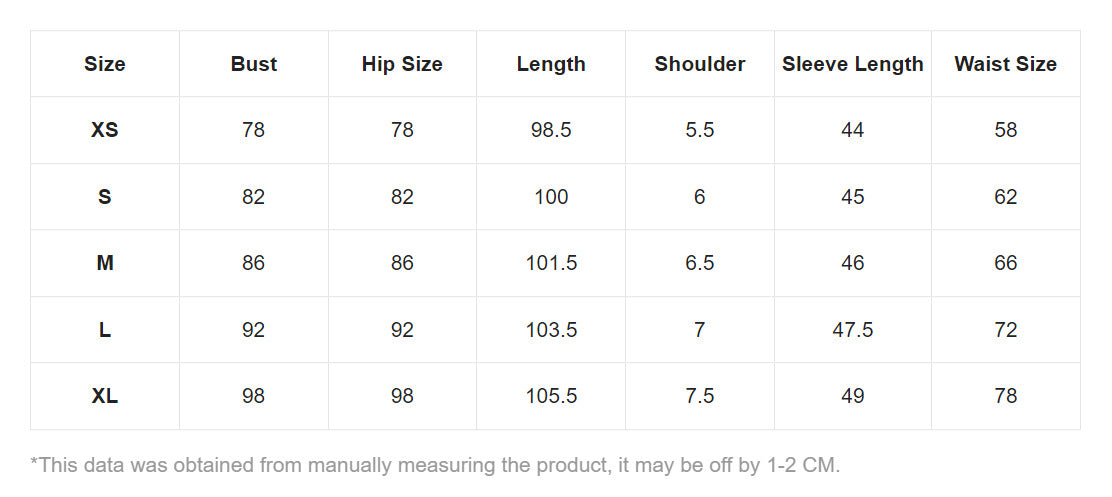Click the L sleeve length value 47.5

click(x=853, y=330)
